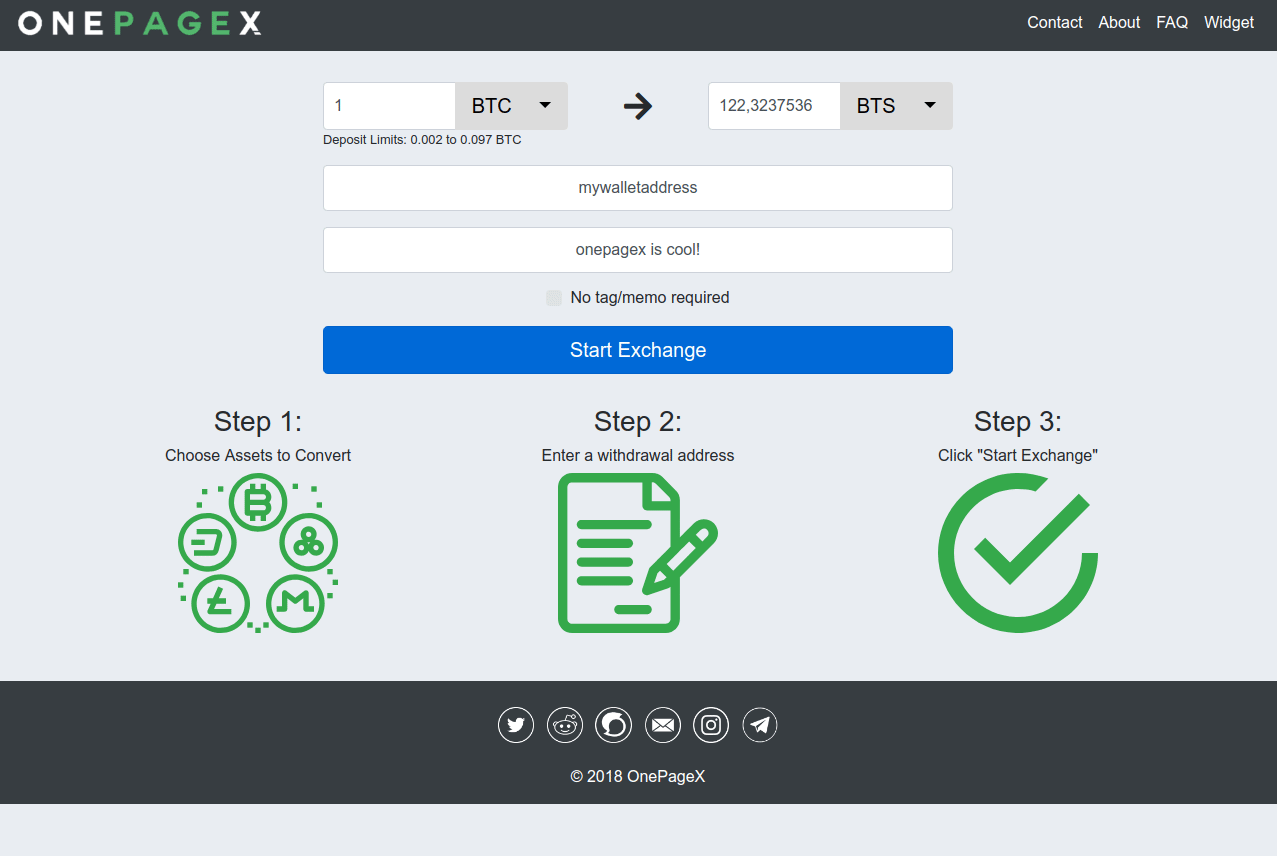
Task: Click 'Enter a withdrawal address' text
Action: (638, 456)
